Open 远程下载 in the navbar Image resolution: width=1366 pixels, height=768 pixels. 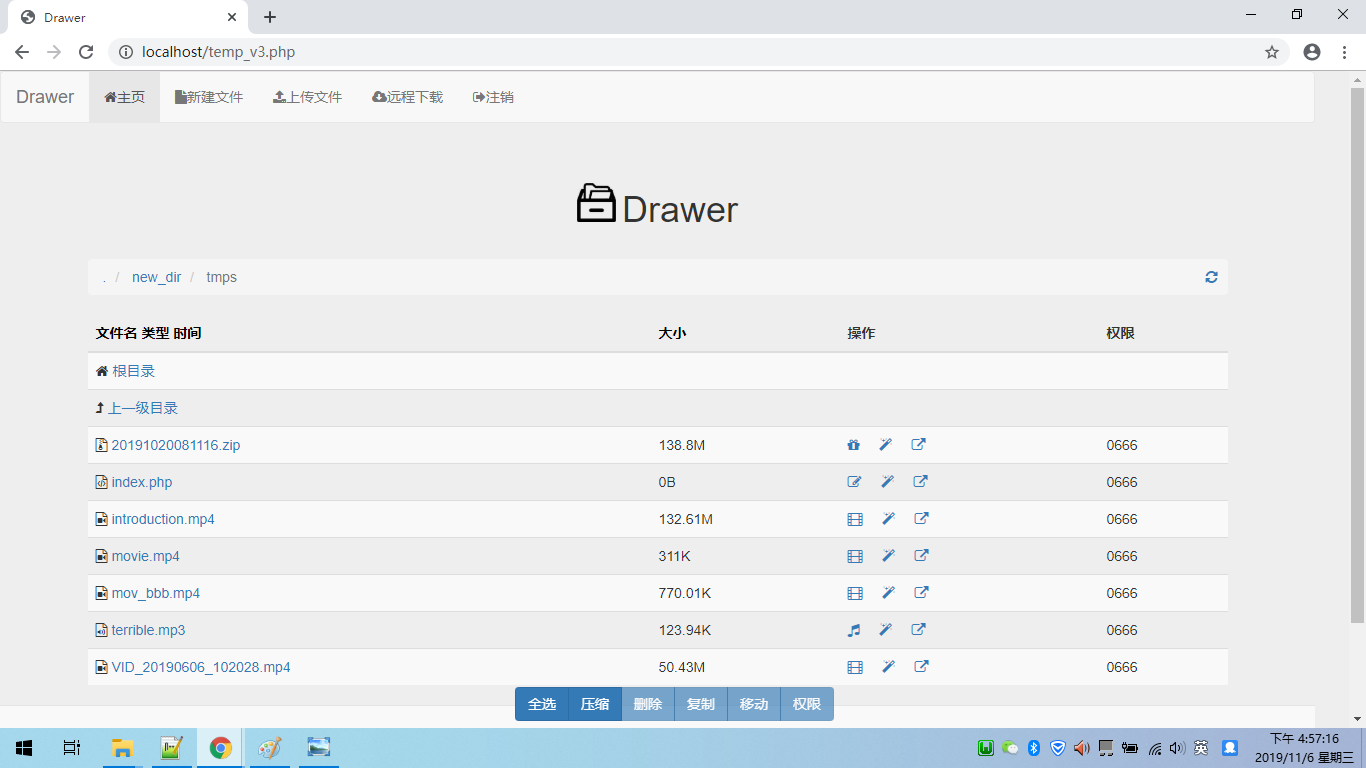(x=407, y=97)
